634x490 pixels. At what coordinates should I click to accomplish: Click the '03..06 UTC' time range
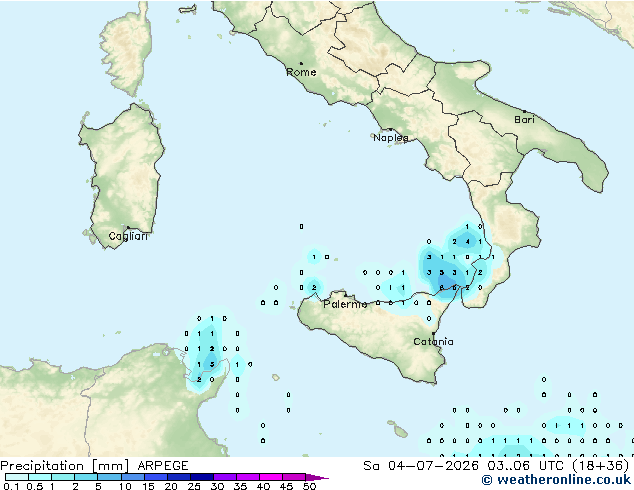pyautogui.click(x=525, y=466)
